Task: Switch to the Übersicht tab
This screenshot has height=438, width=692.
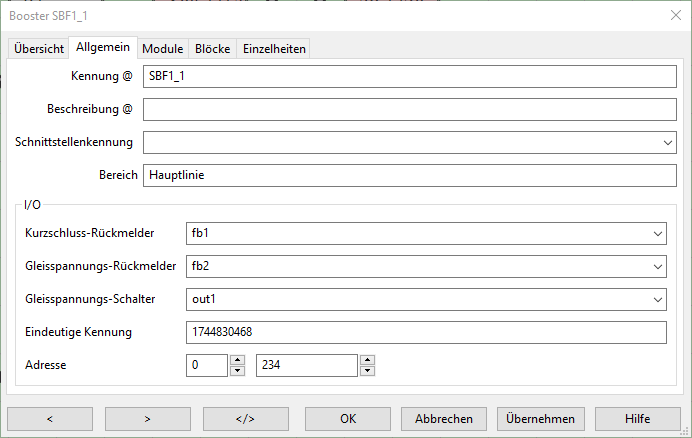Action: [39, 49]
